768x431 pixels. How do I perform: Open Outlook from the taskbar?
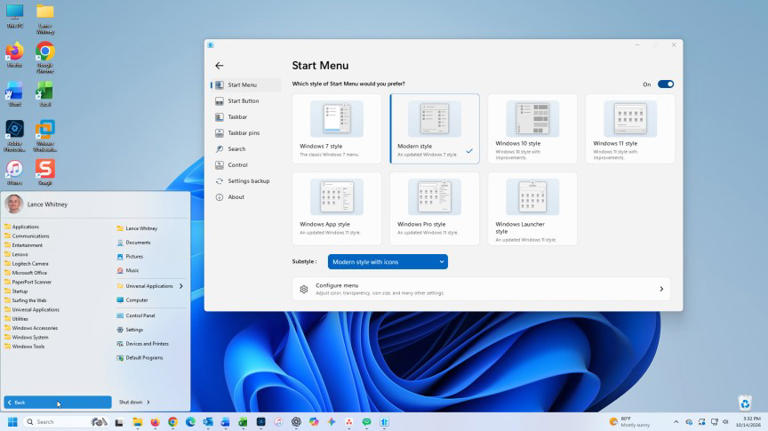(x=208, y=422)
